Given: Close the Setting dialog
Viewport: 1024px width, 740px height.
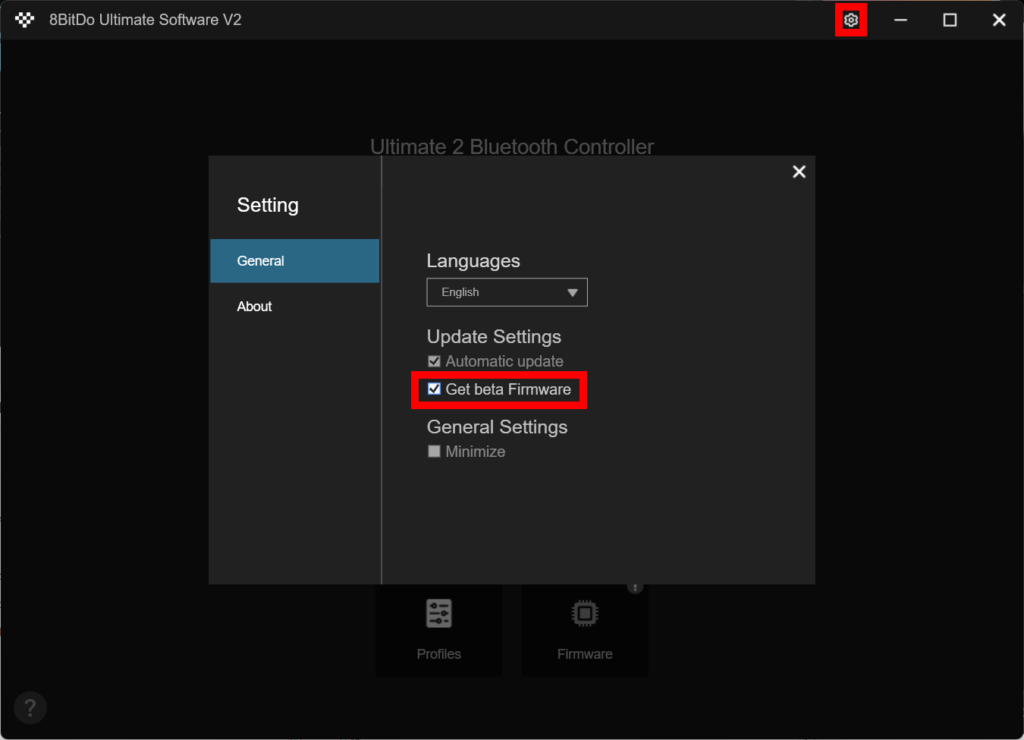Looking at the screenshot, I should pos(798,171).
